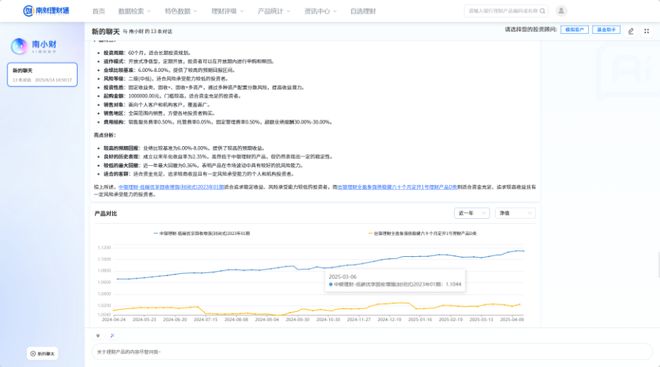This screenshot has height=367, width=660.
Task: Click the clear chat brush icon
Action: [x=631, y=31]
